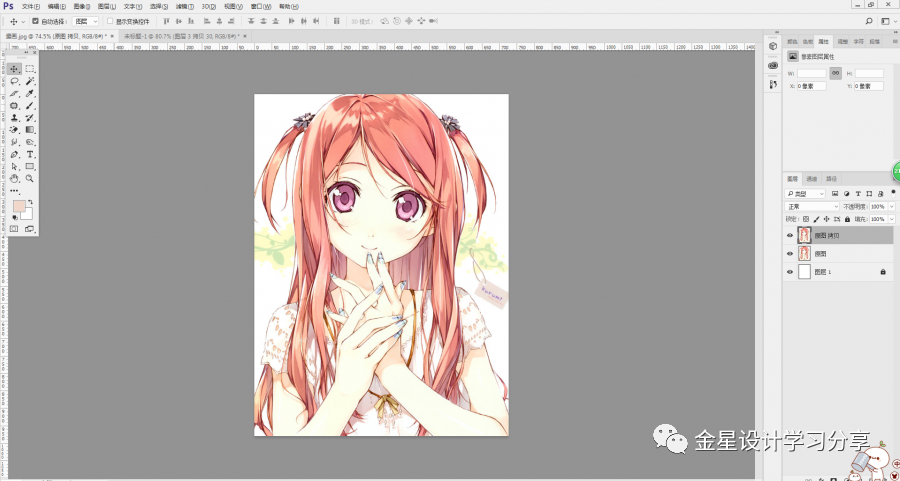Collapse the toolbox with the double-arrow
Screen dimensions: 900x481
tap(26, 52)
